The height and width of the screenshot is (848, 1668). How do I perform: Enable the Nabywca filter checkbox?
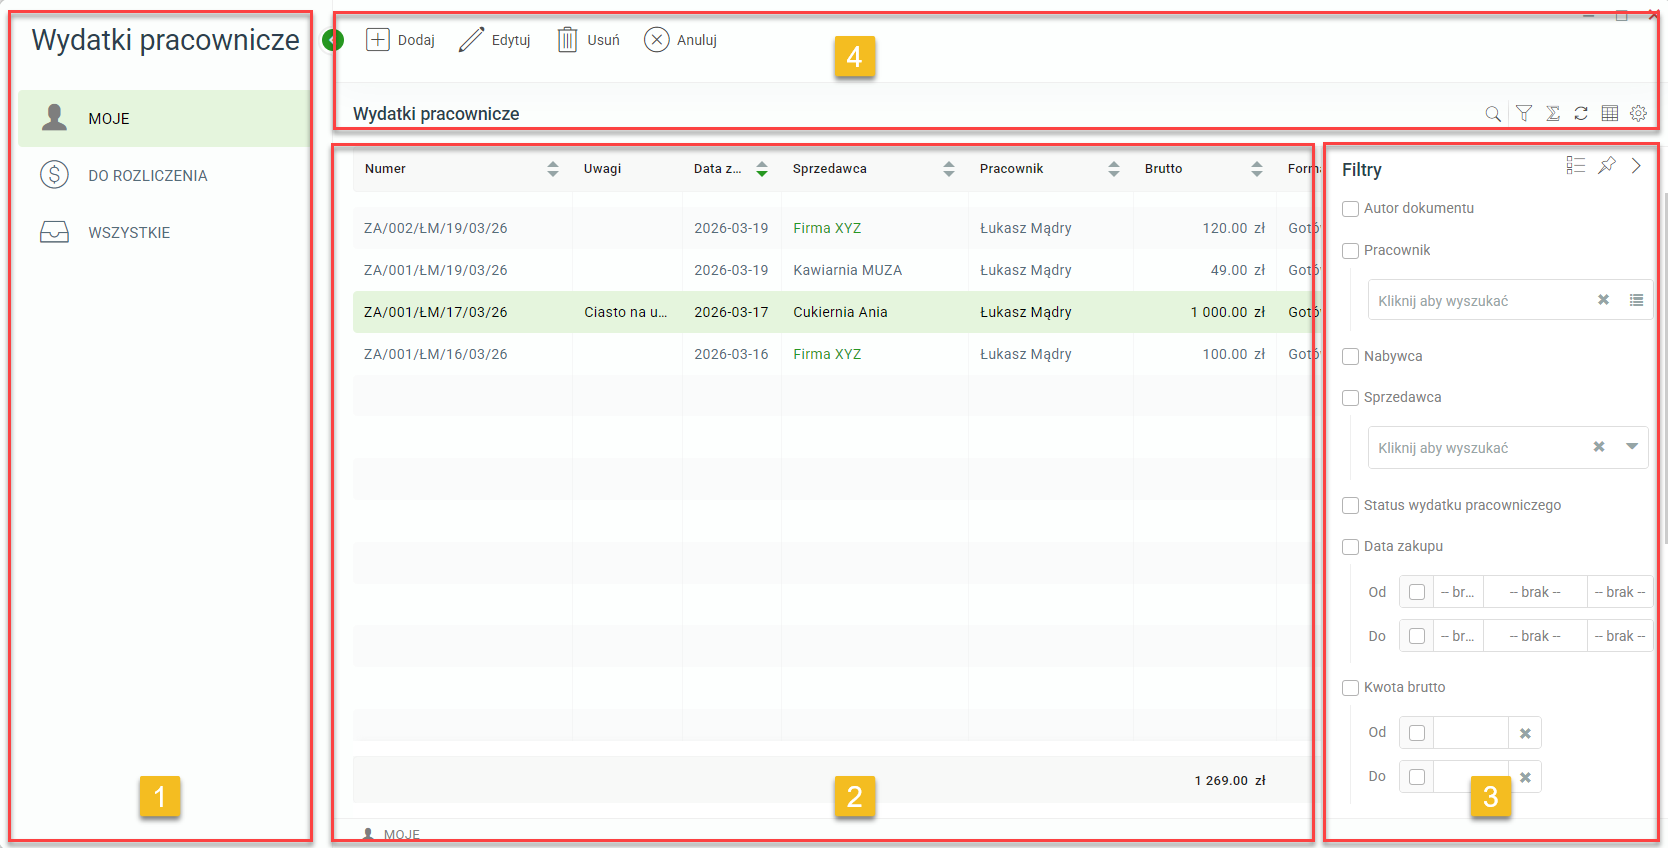click(x=1350, y=357)
